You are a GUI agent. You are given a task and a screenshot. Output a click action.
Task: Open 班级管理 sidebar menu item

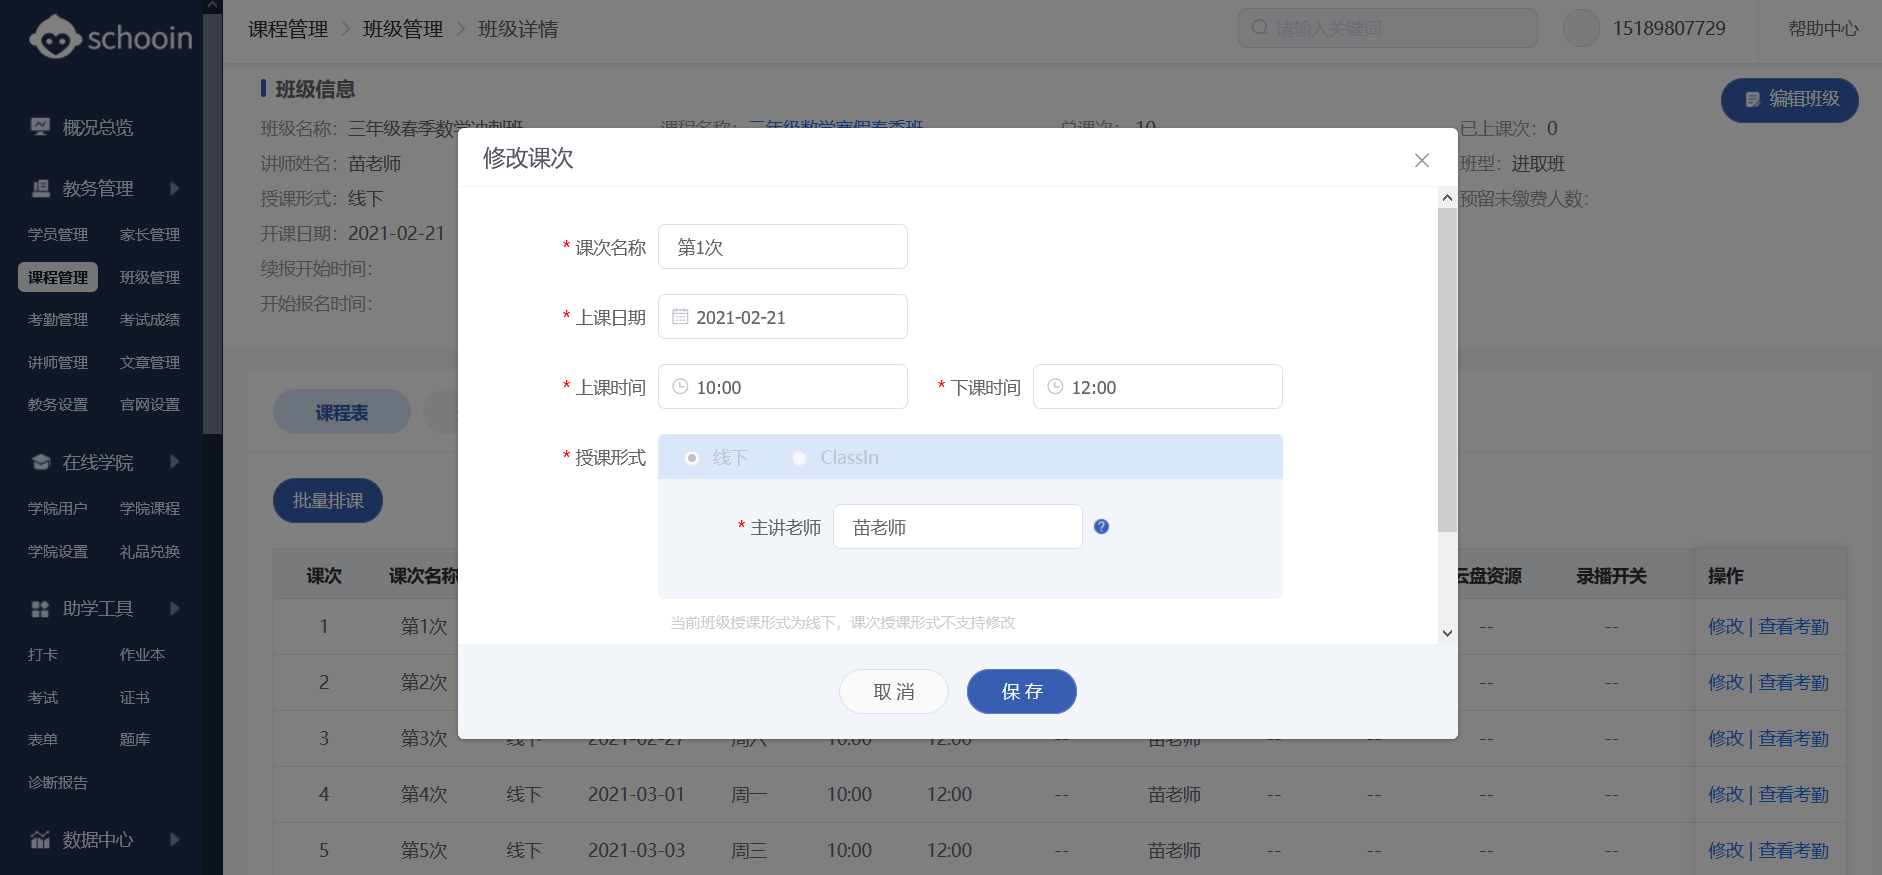[150, 277]
